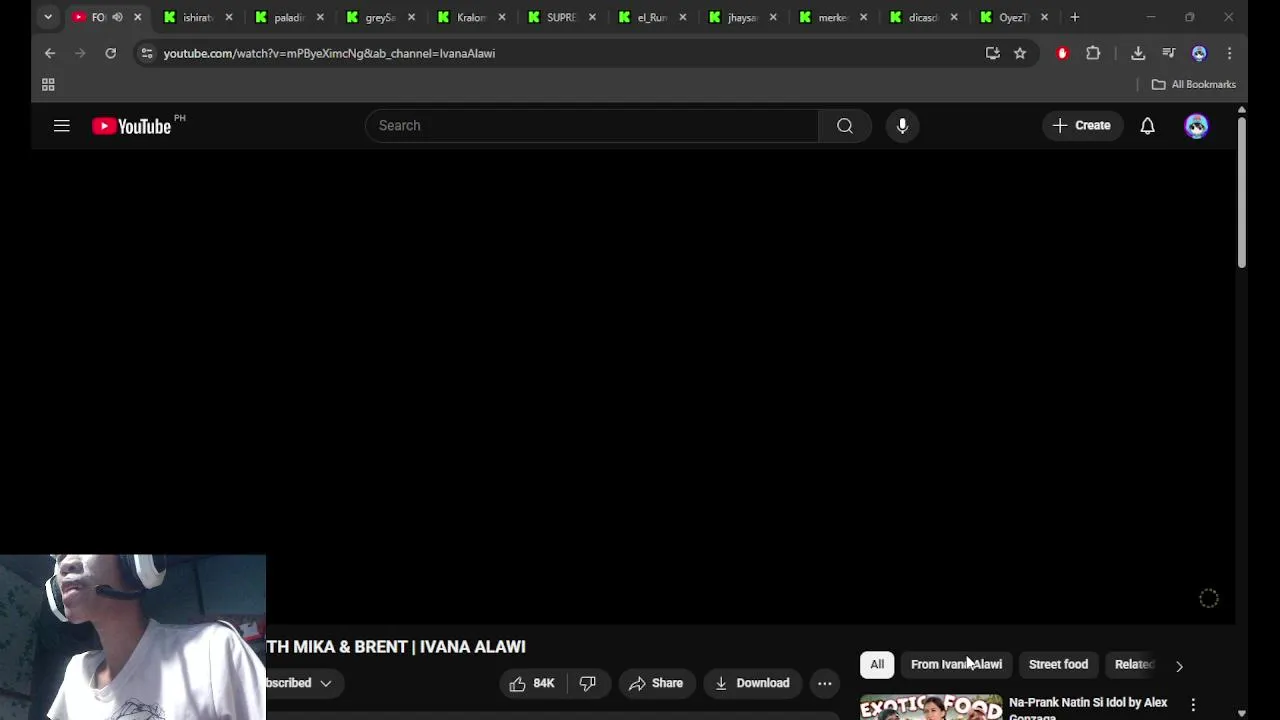The width and height of the screenshot is (1280, 720).
Task: Open more actions ellipsis below video
Action: coord(824,683)
